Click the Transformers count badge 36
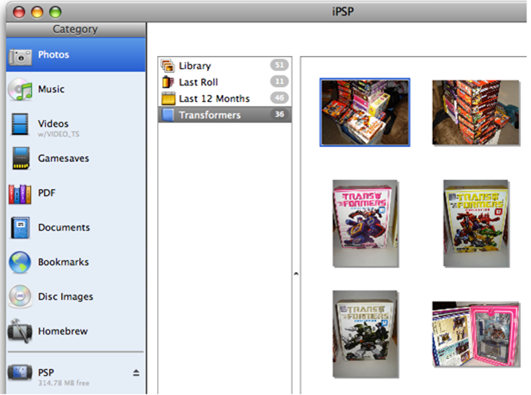The height and width of the screenshot is (395, 531). coord(279,114)
